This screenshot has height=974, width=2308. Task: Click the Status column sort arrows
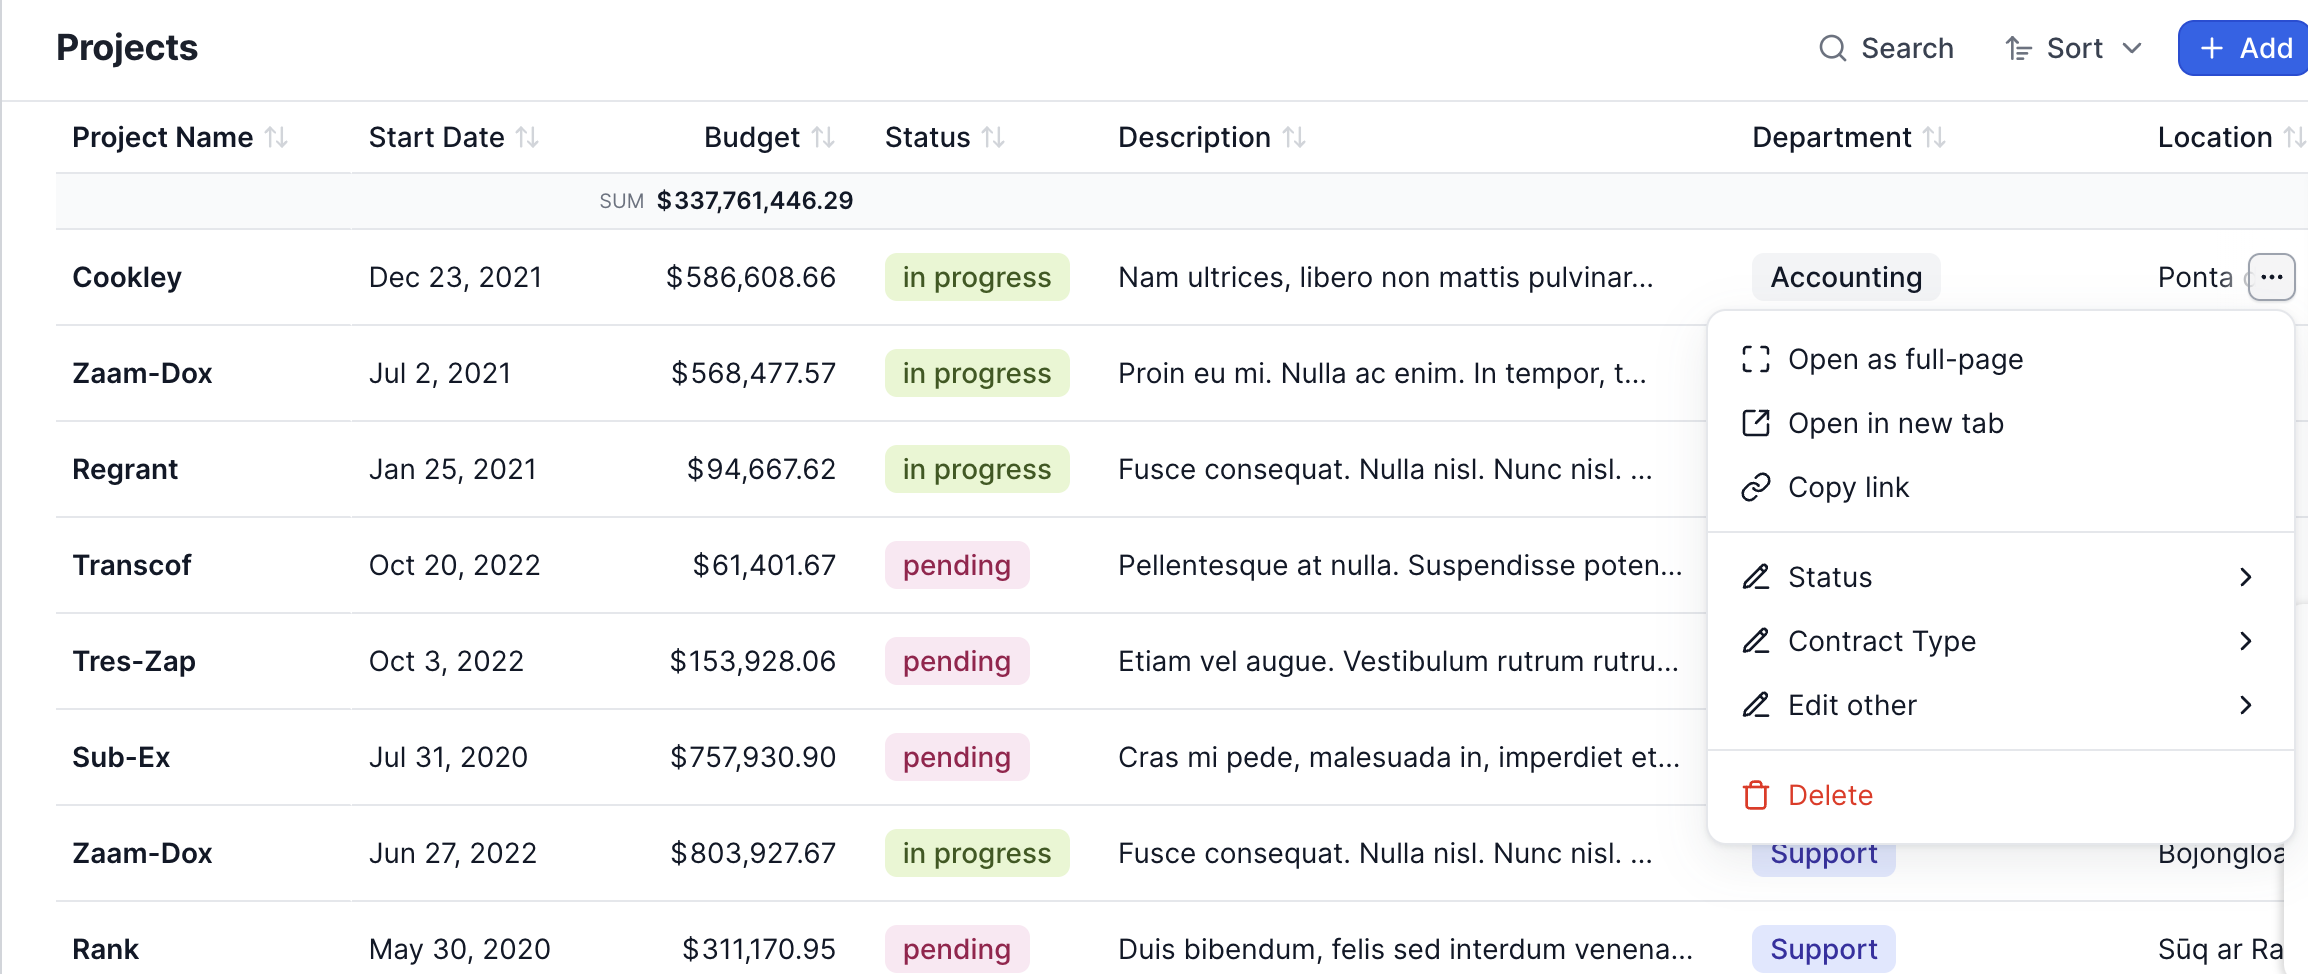point(993,137)
